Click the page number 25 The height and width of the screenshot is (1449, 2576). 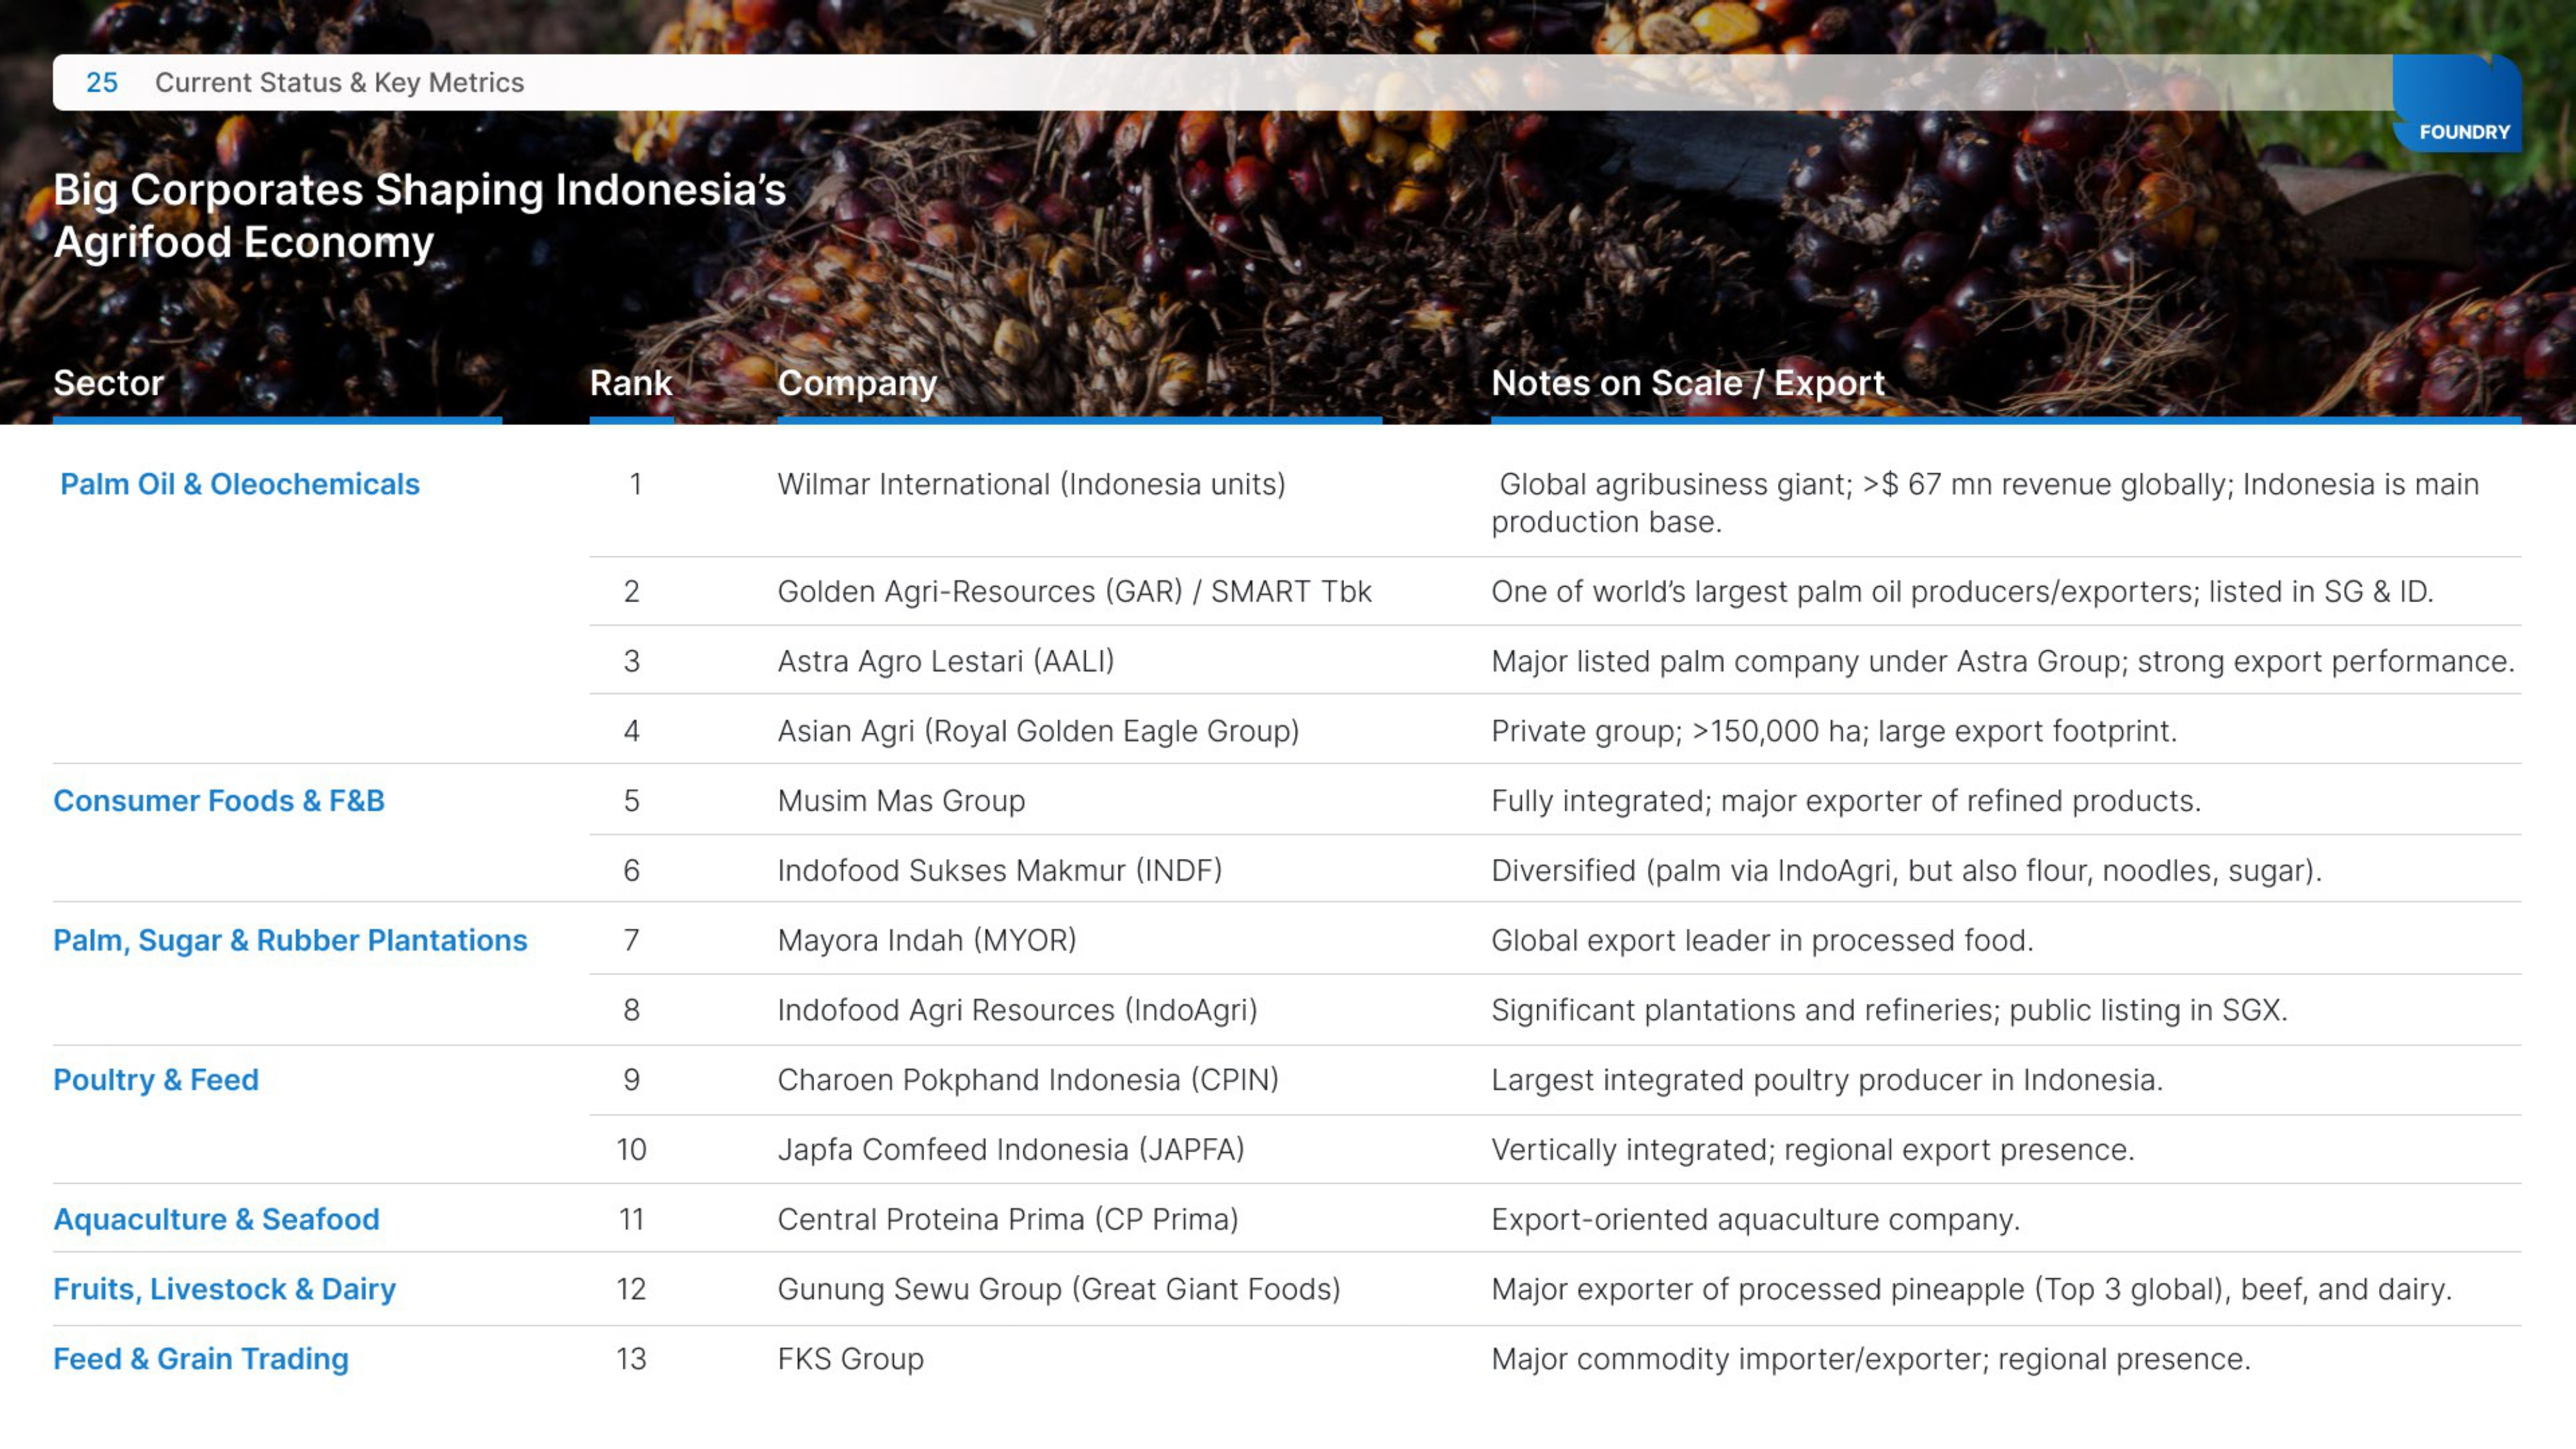point(102,83)
